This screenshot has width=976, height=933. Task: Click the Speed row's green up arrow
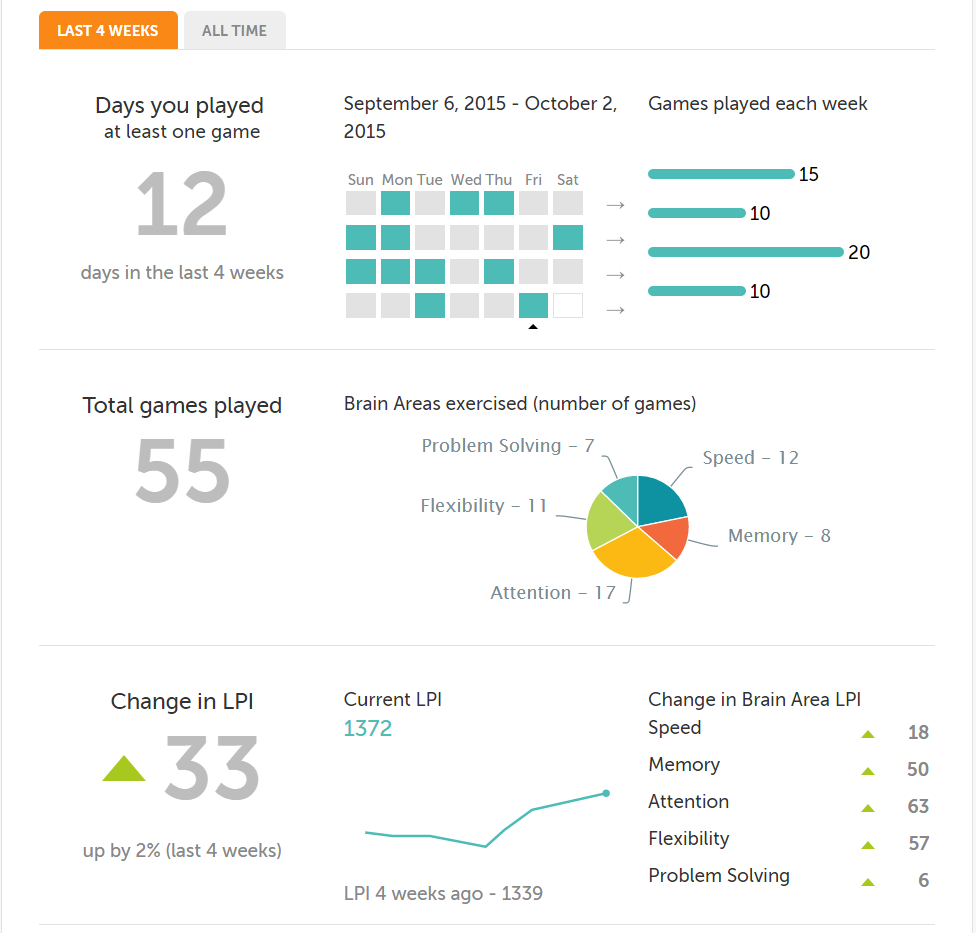[868, 734]
